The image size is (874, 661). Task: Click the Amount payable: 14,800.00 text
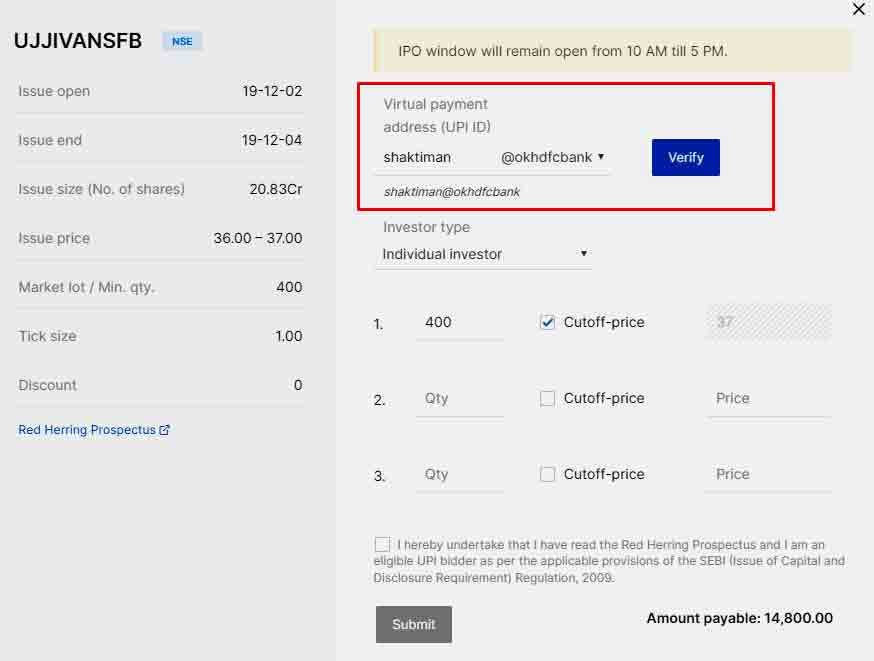click(x=740, y=618)
